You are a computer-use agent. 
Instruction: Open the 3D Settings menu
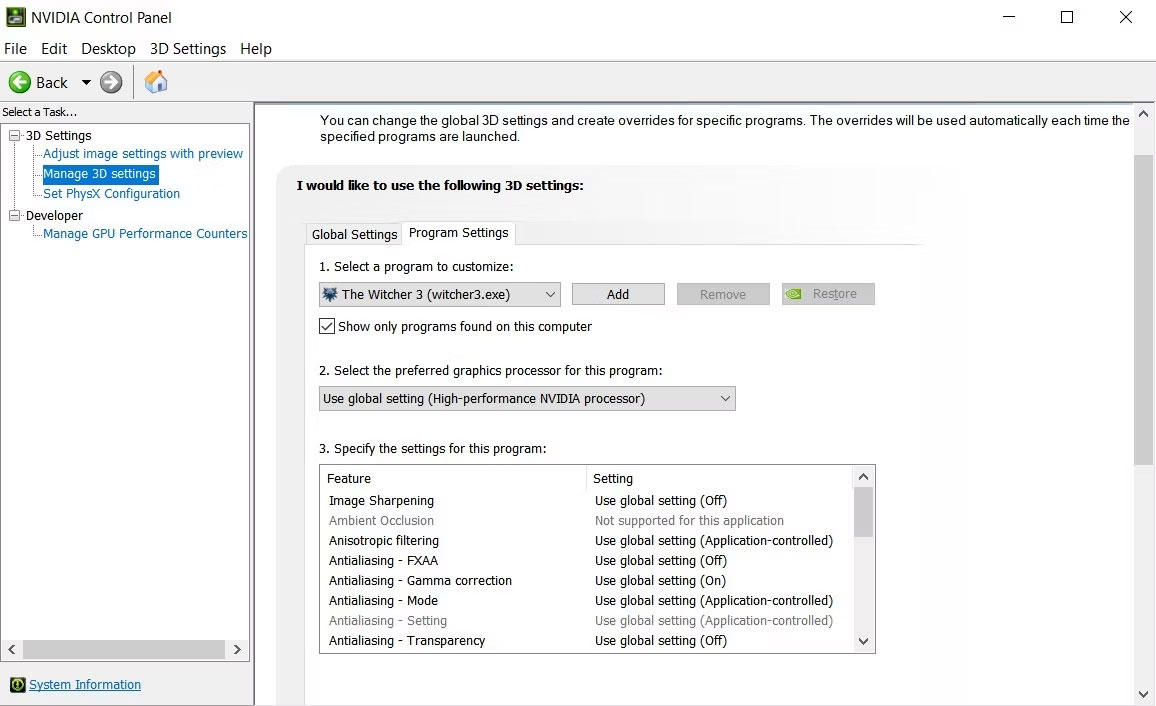click(188, 49)
